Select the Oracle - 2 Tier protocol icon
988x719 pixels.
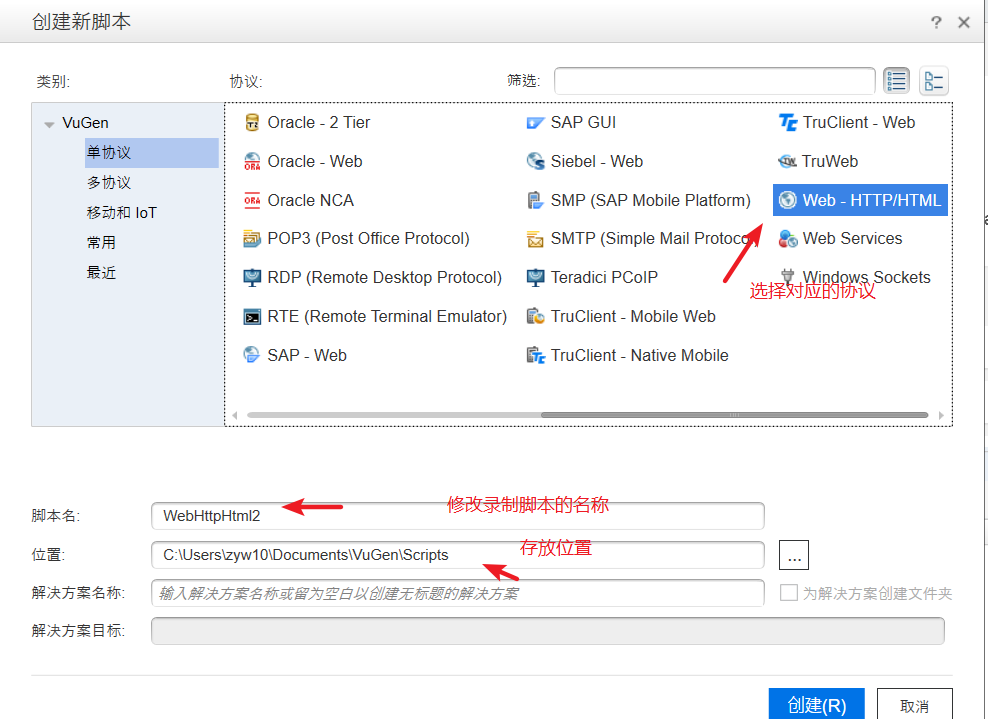(252, 122)
